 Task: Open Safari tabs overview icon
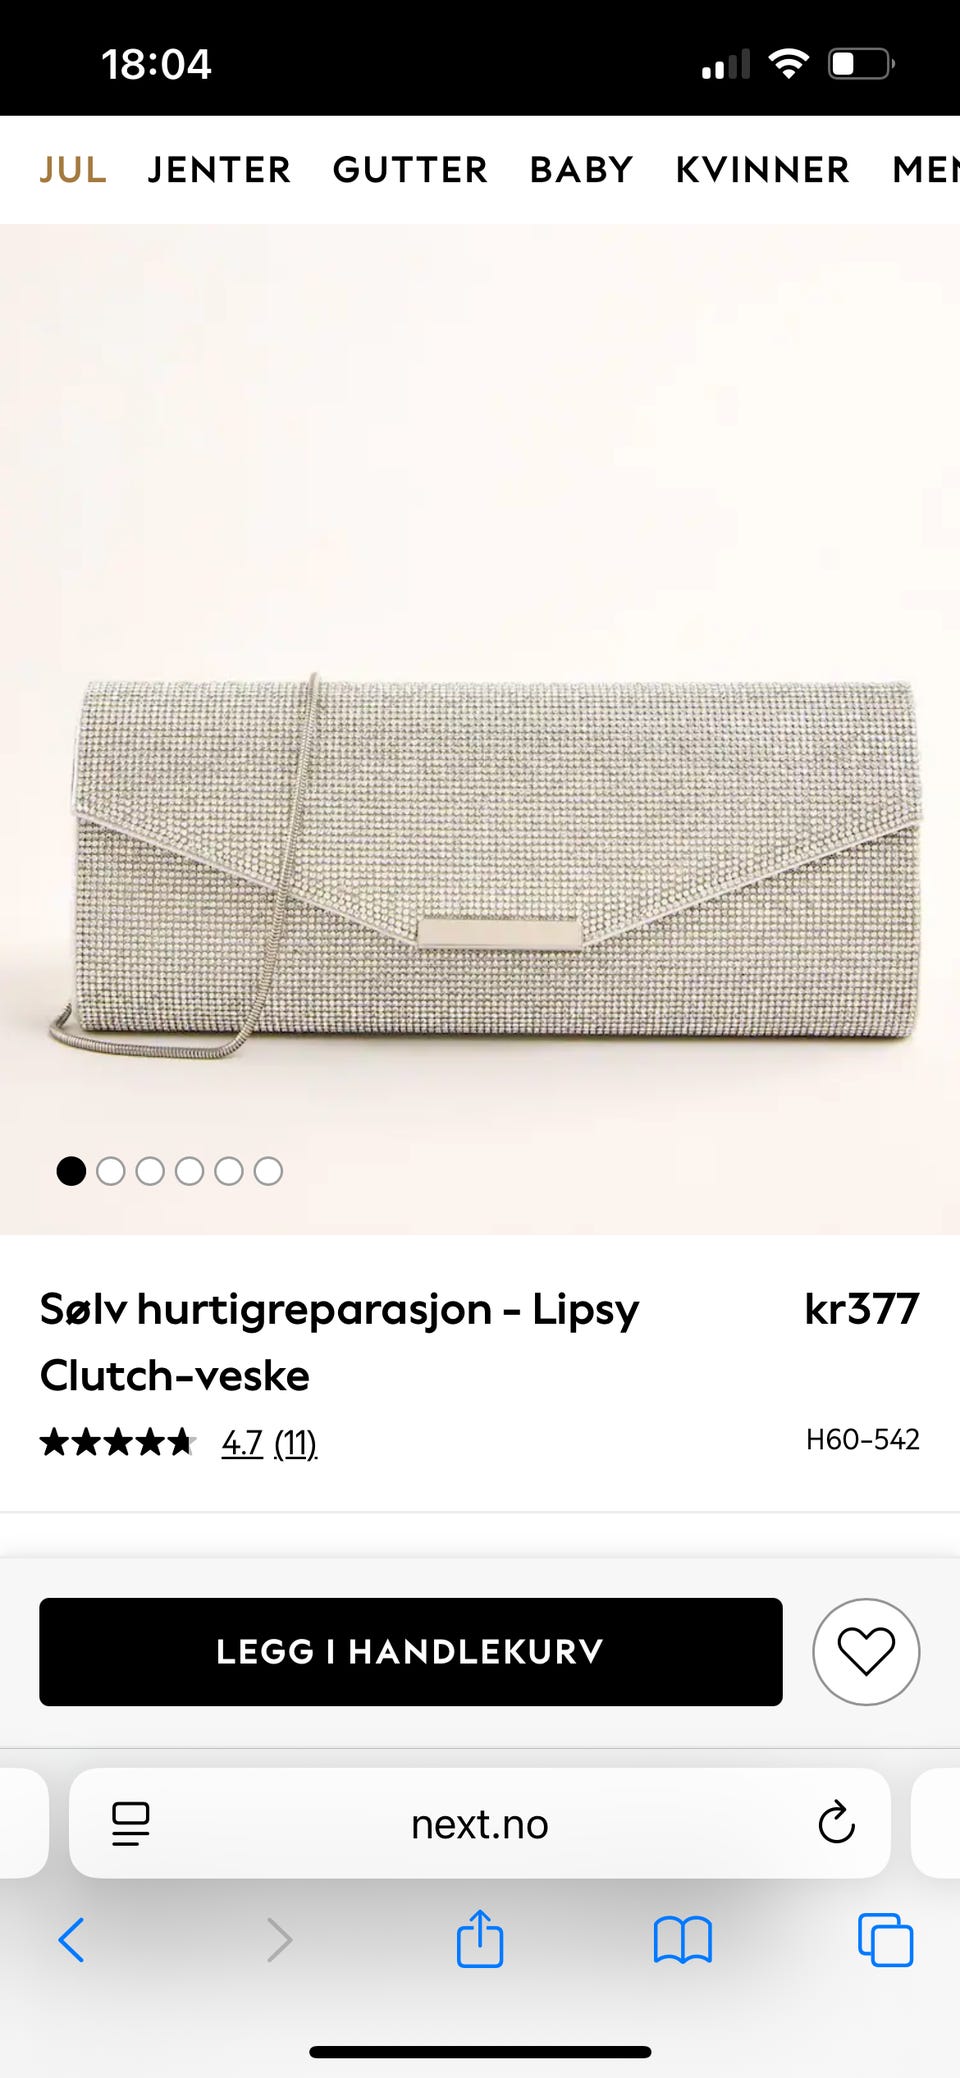click(885, 1940)
